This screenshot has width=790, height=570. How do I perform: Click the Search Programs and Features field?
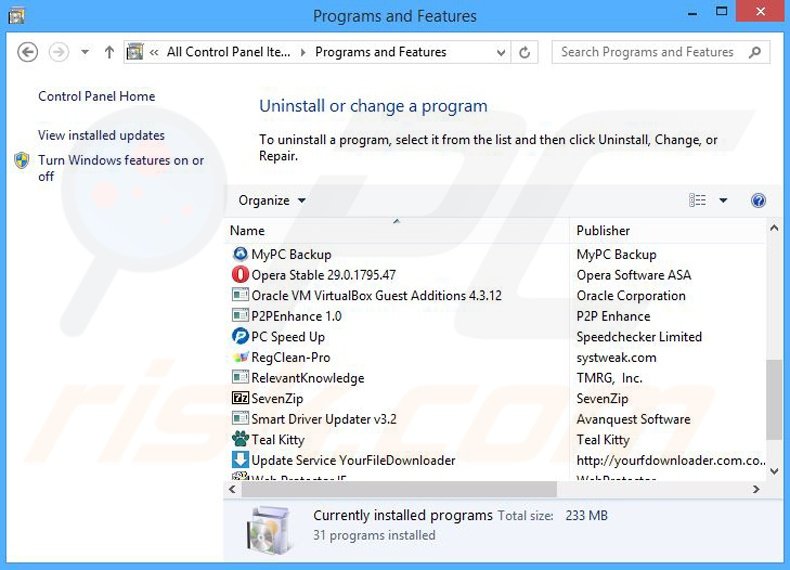(661, 52)
